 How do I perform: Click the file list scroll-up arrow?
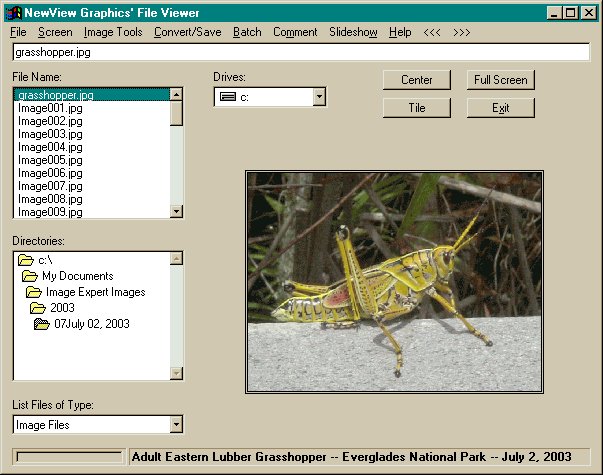coord(176,94)
